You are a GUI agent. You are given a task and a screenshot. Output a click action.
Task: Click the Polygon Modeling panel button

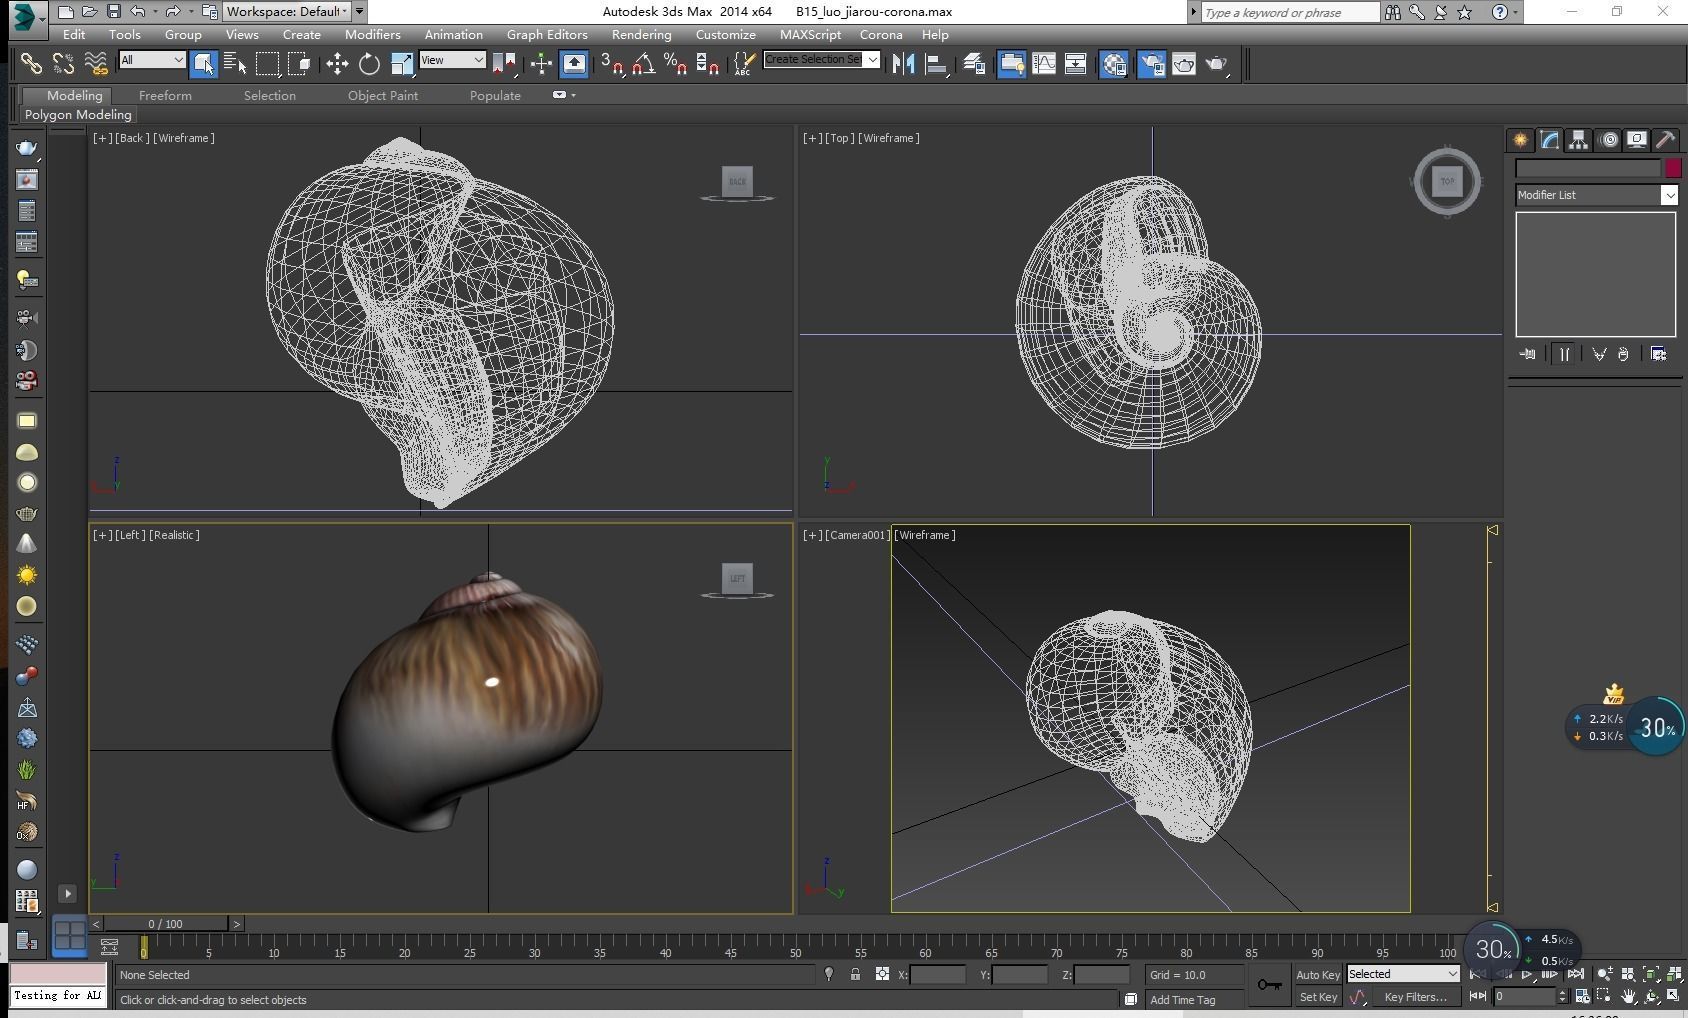coord(78,115)
